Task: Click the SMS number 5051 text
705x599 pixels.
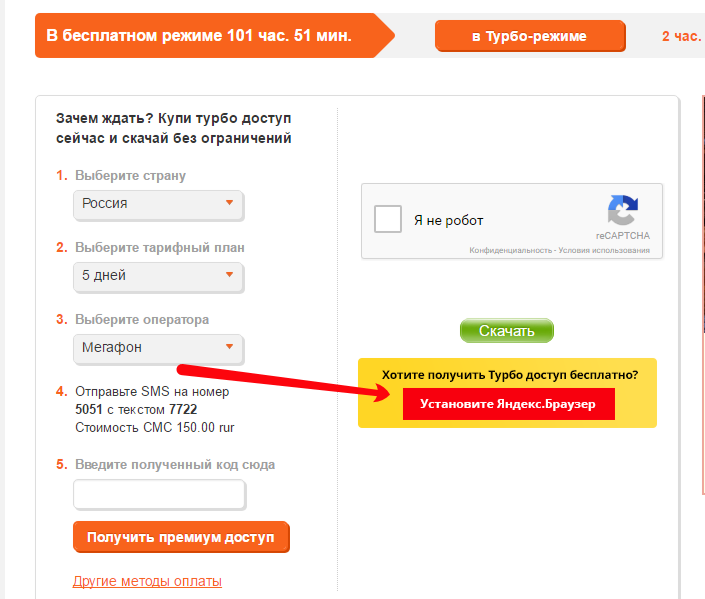Action: (x=88, y=410)
